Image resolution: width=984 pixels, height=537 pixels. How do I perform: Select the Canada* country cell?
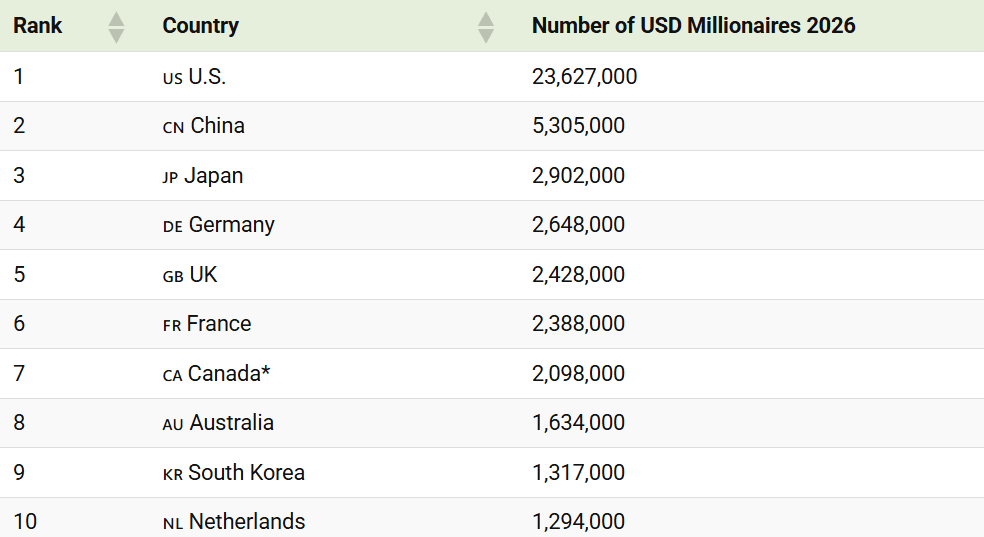coord(217,374)
